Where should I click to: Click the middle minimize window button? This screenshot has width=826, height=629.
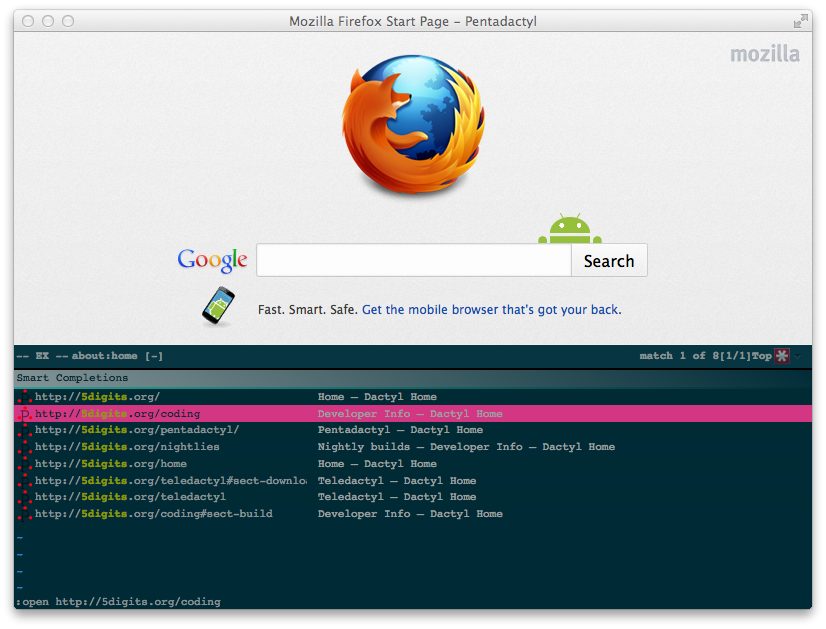[48, 21]
